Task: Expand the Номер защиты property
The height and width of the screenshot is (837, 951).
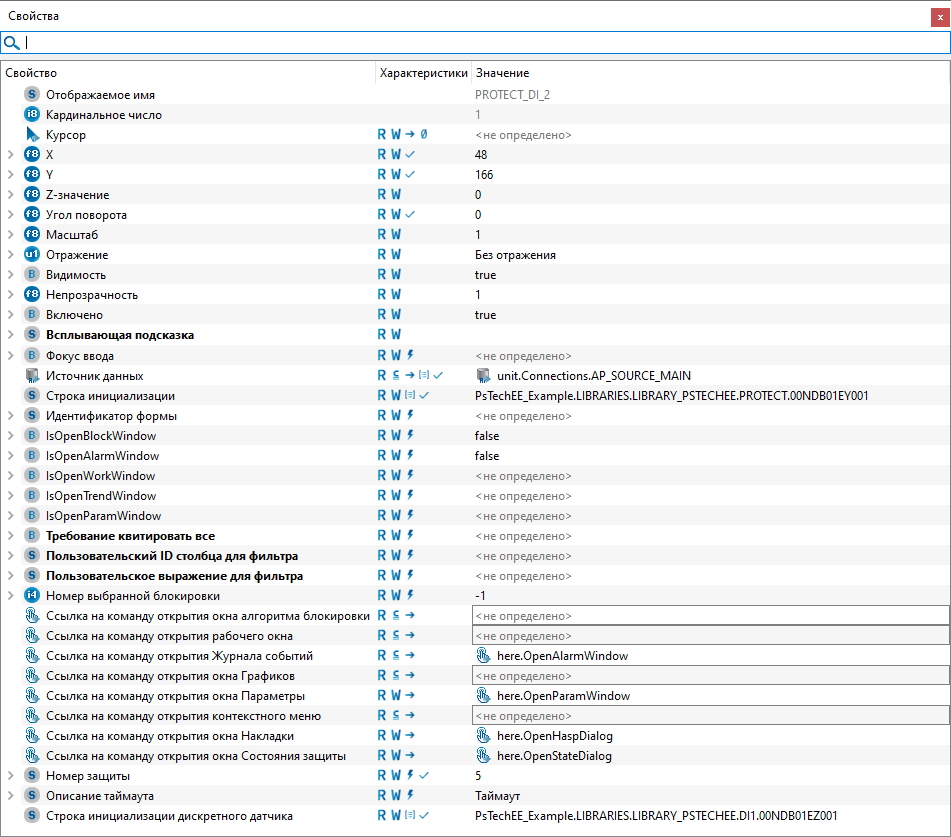Action: 10,776
